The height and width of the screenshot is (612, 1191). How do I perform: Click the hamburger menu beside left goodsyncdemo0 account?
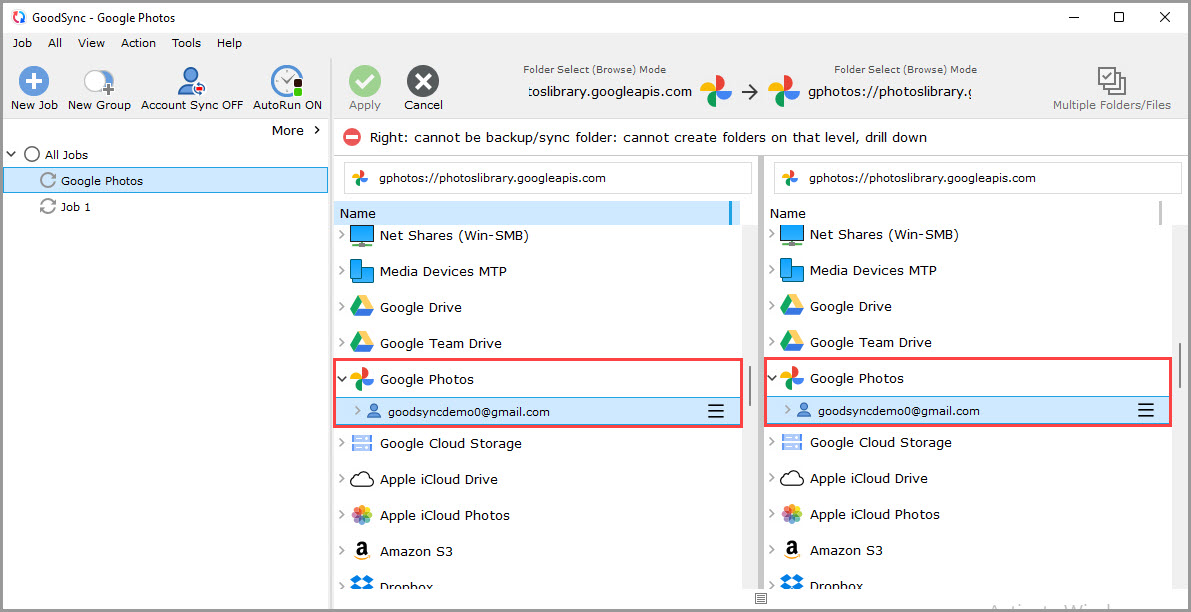[x=716, y=410]
